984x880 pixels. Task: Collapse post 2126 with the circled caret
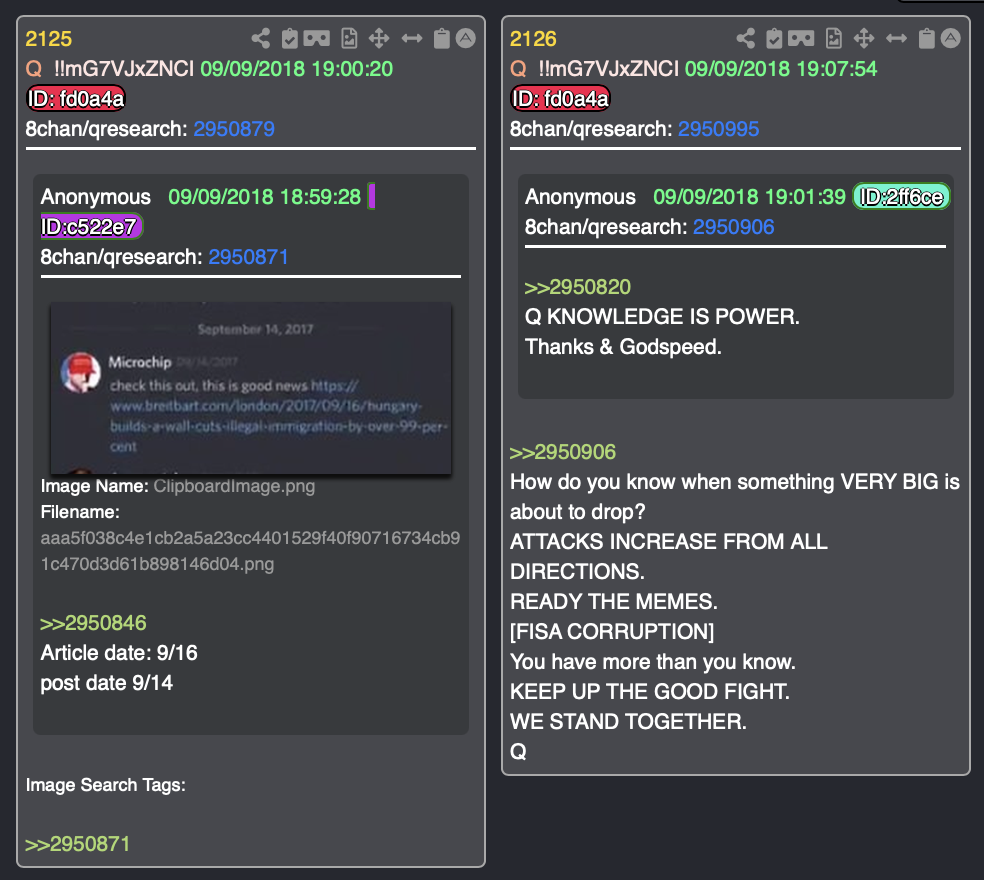coord(951,38)
